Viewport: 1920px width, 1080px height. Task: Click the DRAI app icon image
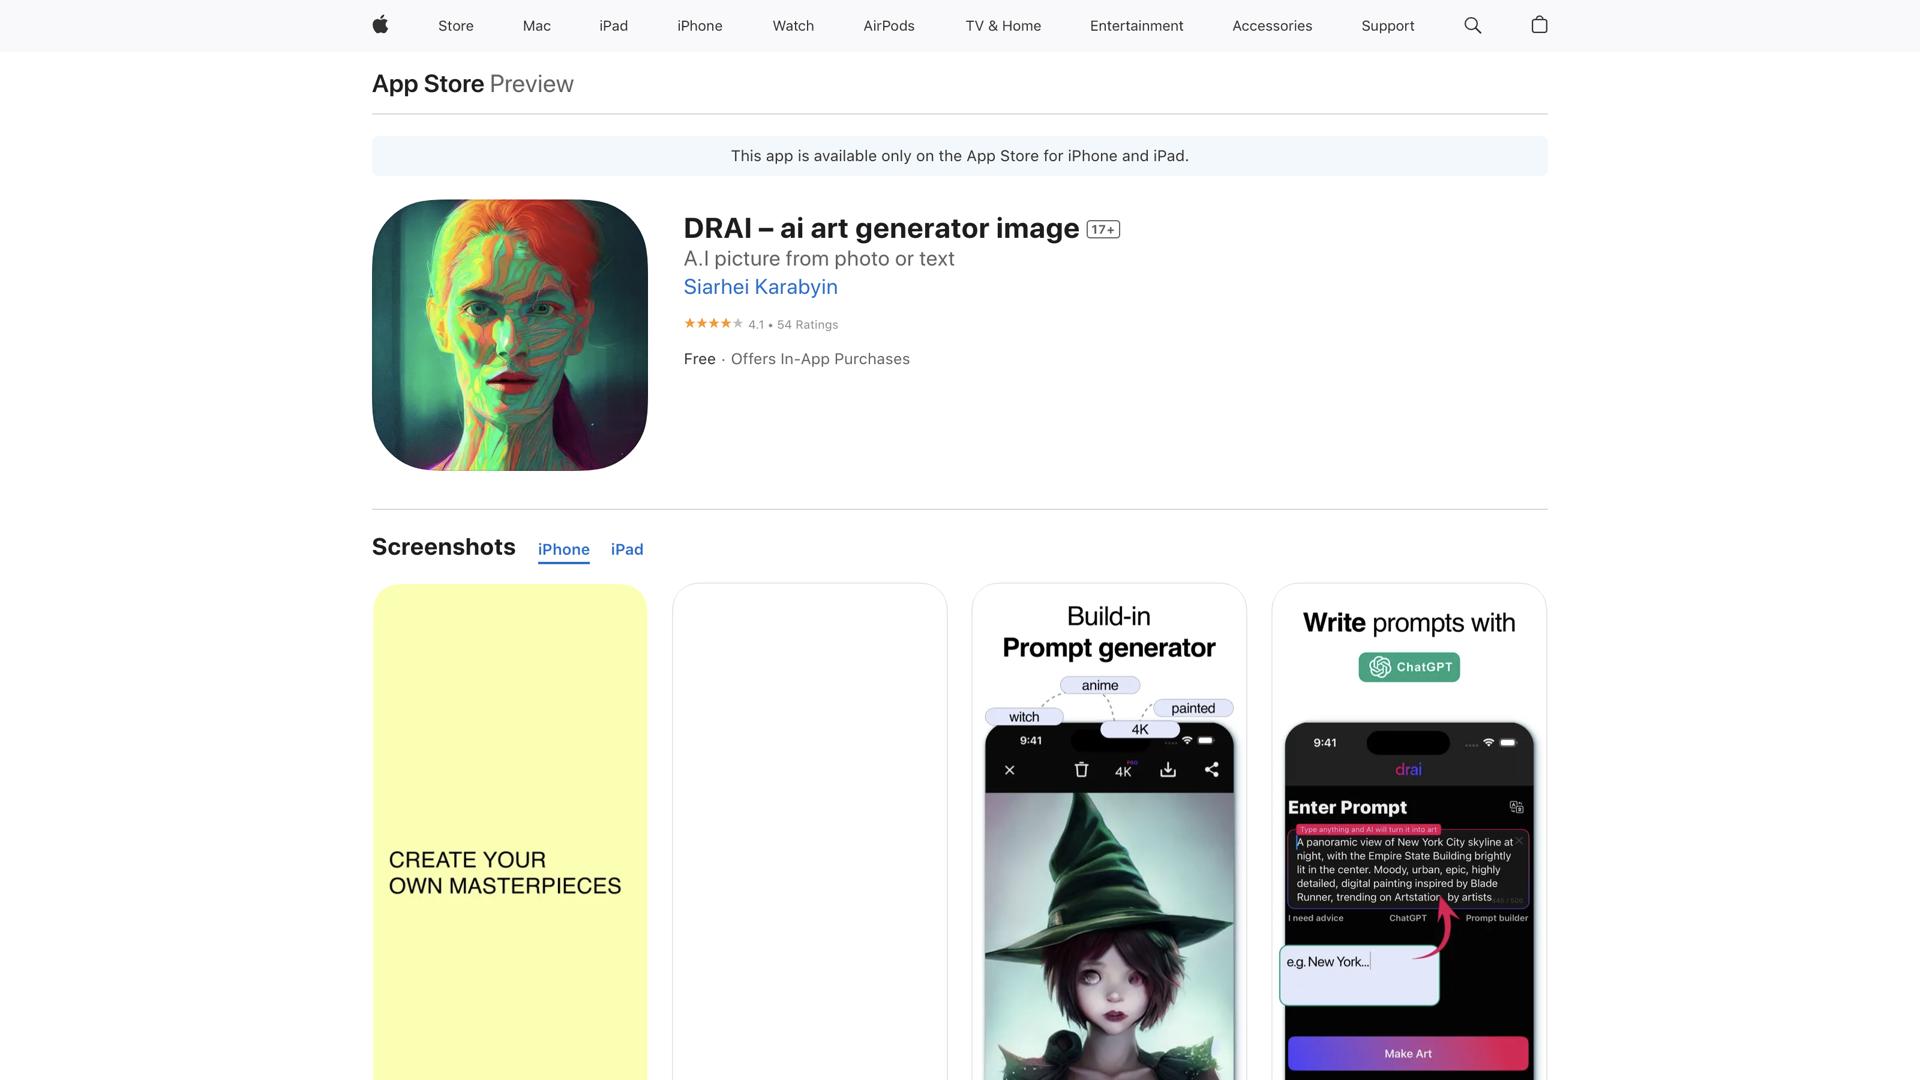[509, 335]
